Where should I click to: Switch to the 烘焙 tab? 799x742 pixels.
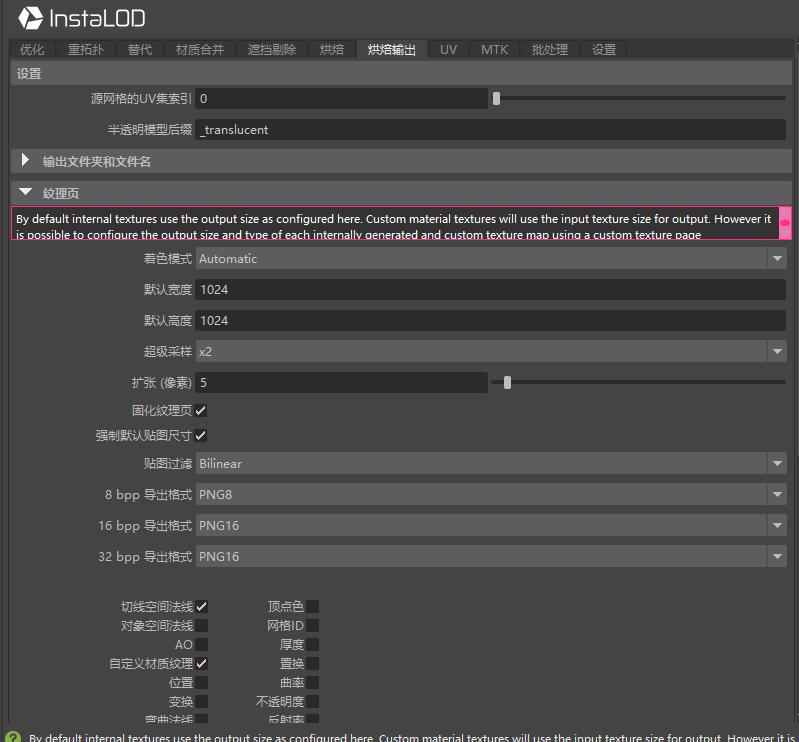point(332,49)
